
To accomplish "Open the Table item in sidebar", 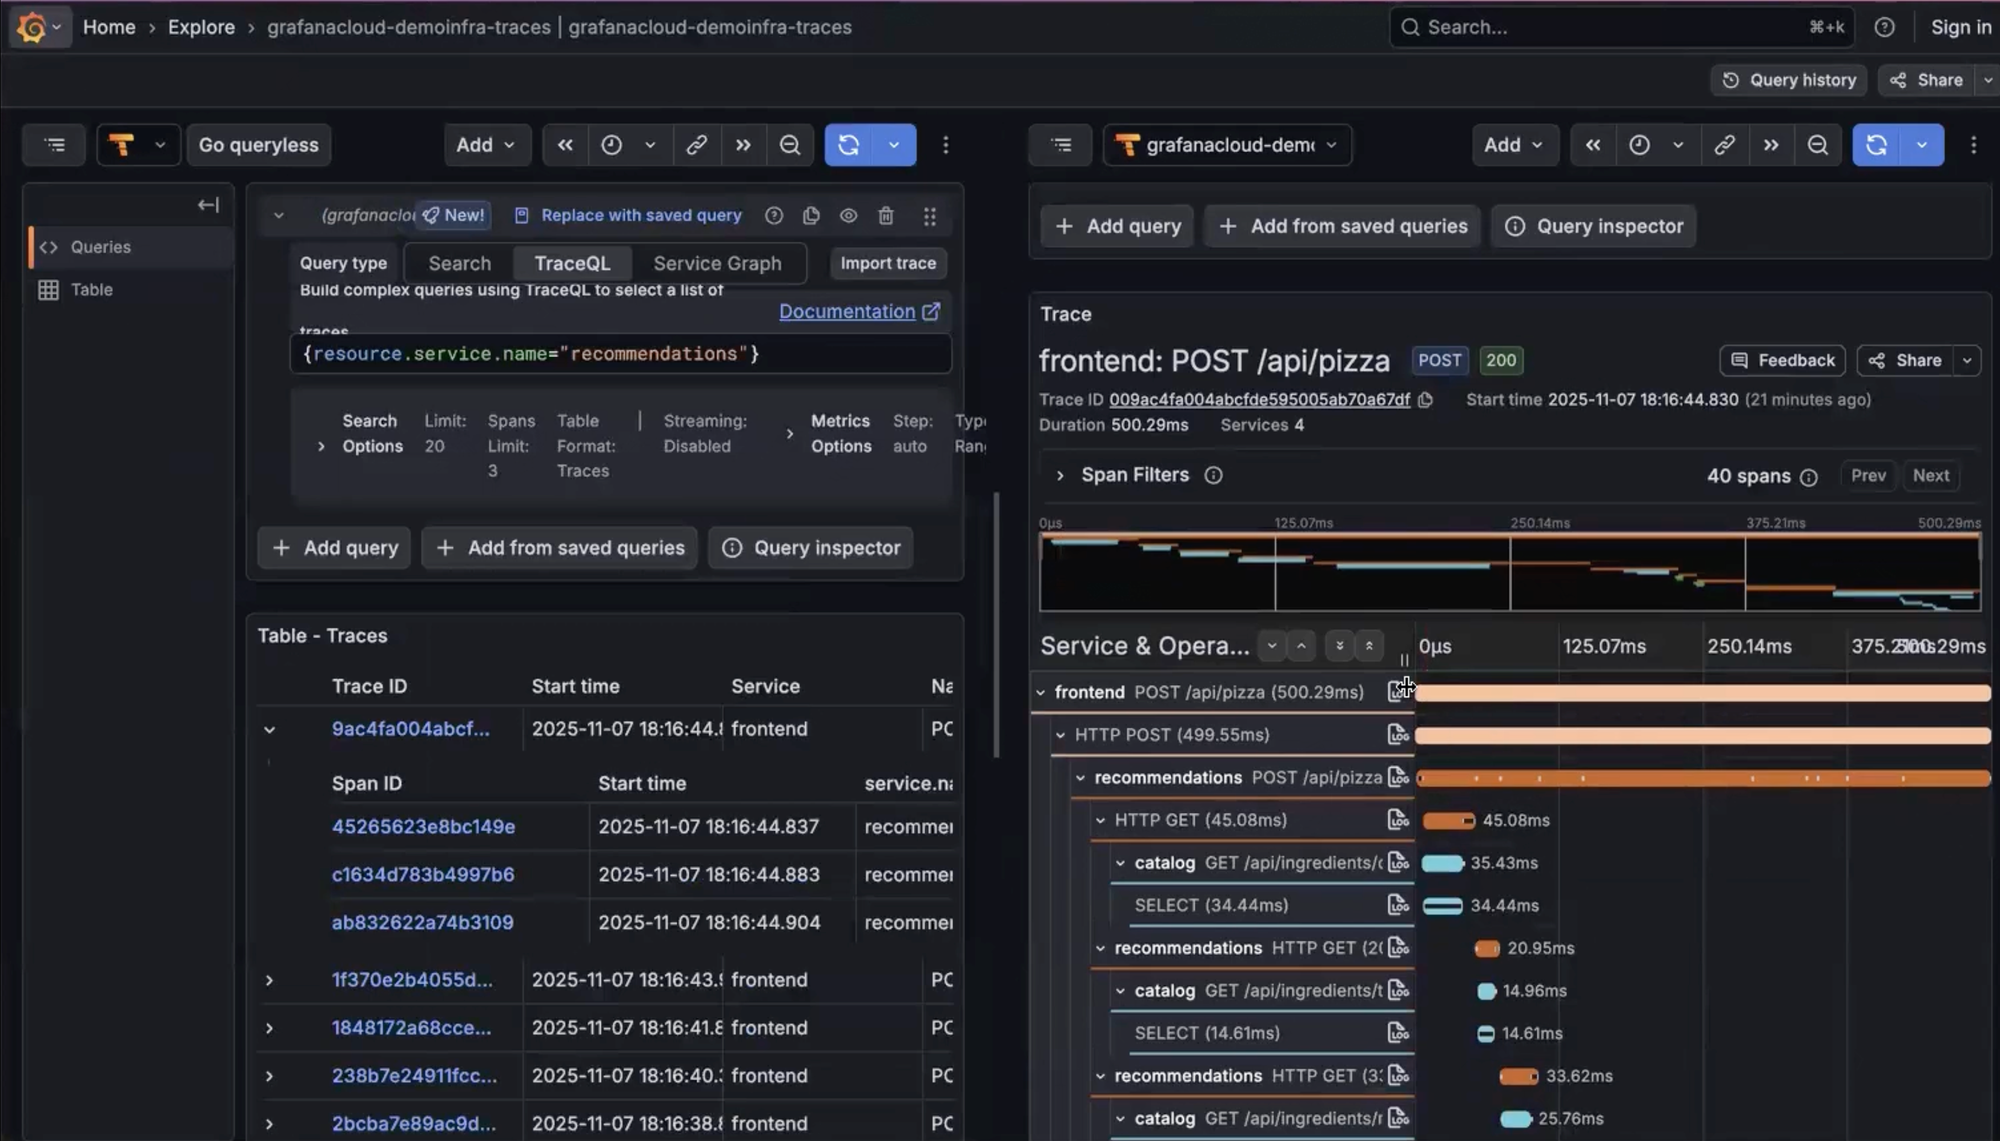I will tap(91, 290).
